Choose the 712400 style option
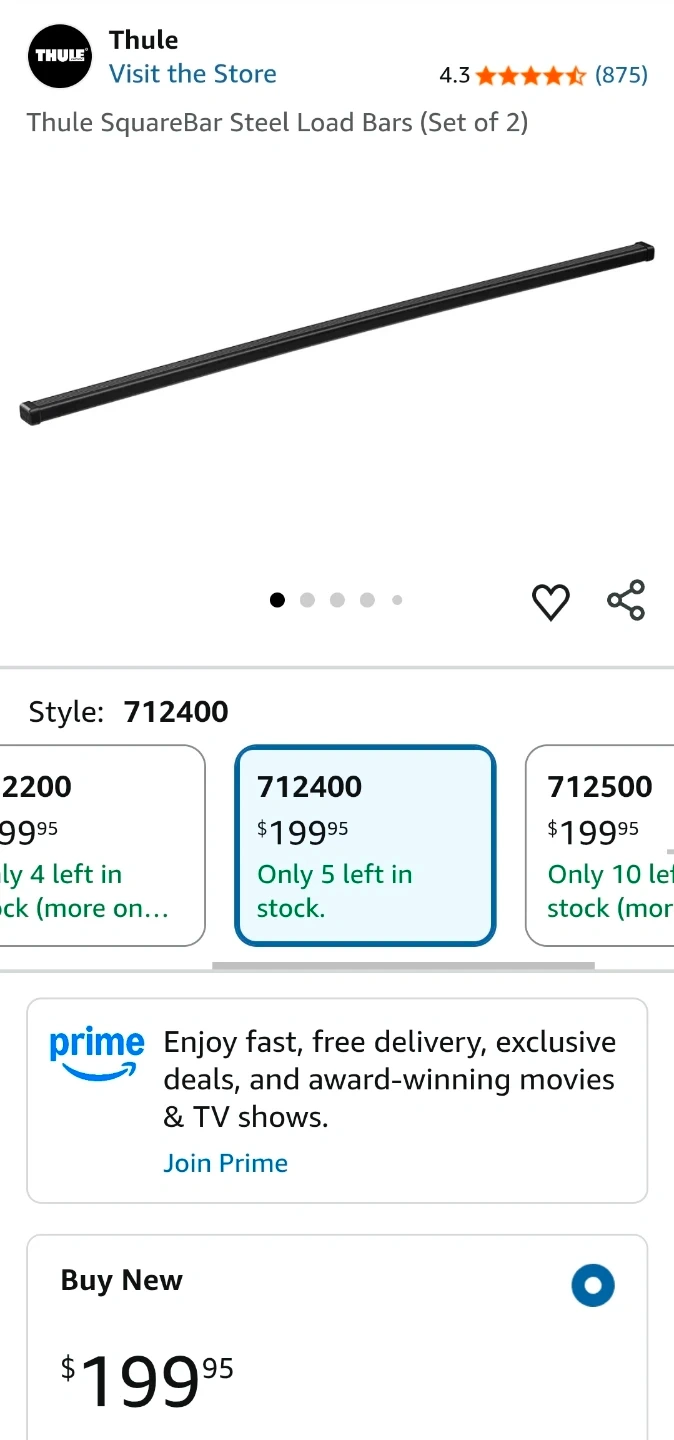The height and width of the screenshot is (1440, 674). point(365,845)
